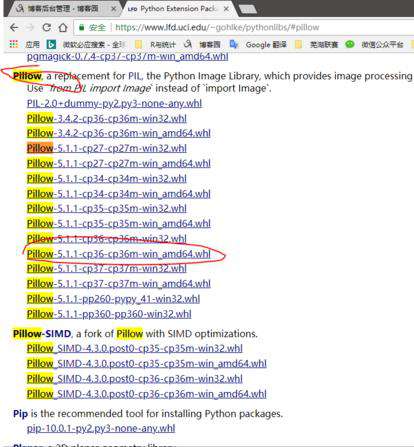Open the WeChat public platform bookmark
The width and height of the screenshot is (414, 447).
(x=375, y=44)
